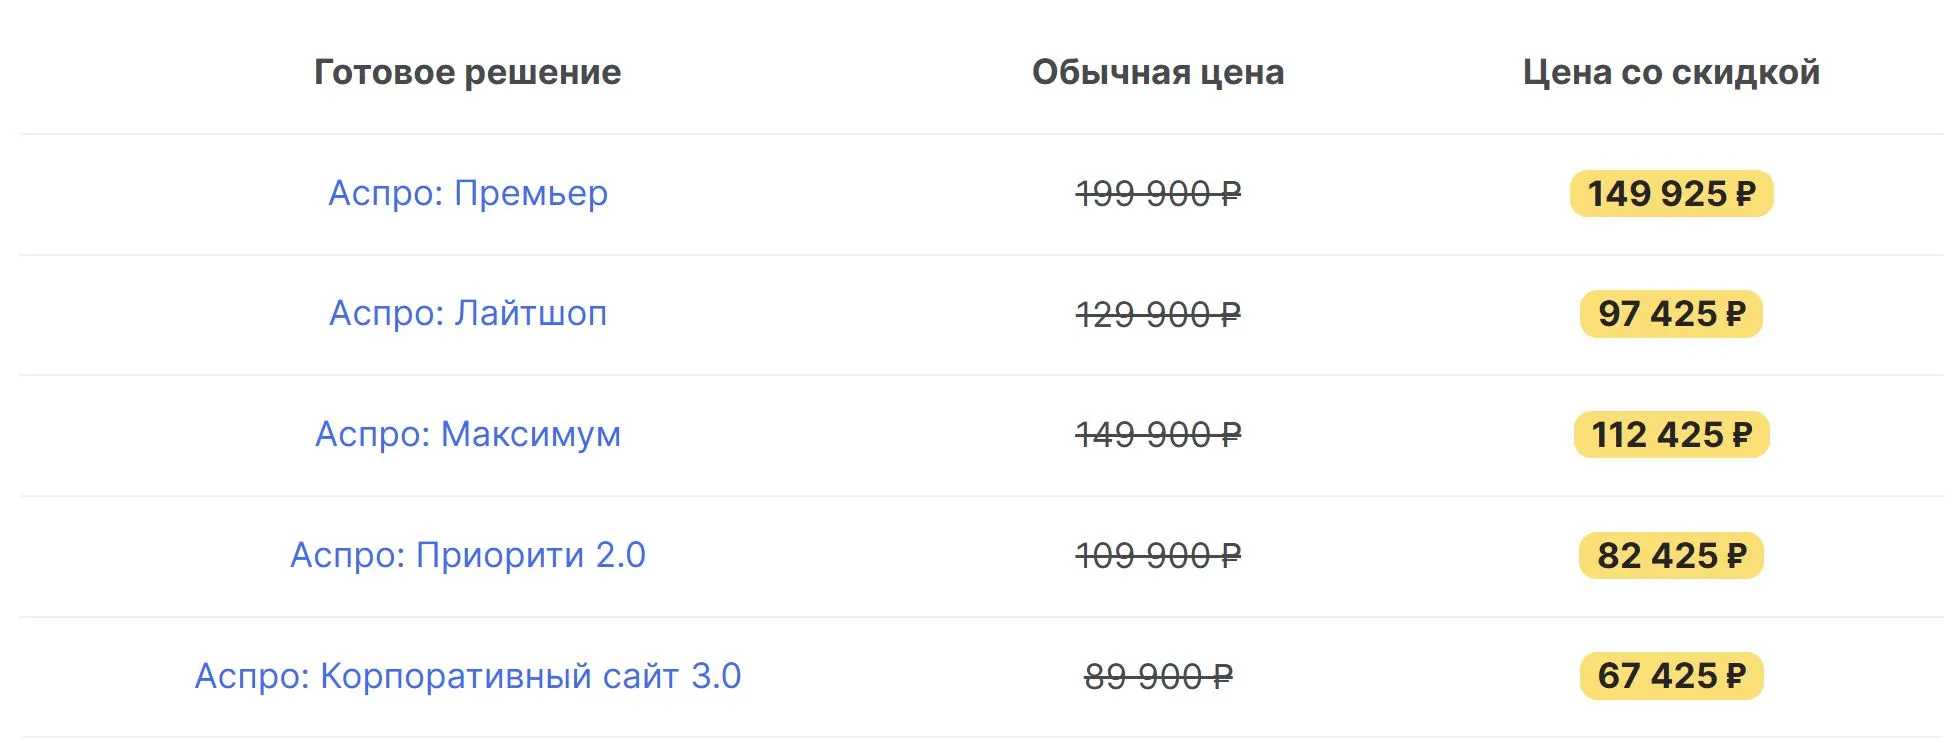Click the Обычная цена column header
Screen dimensions: 1957x749
pyautogui.click(x=1157, y=72)
